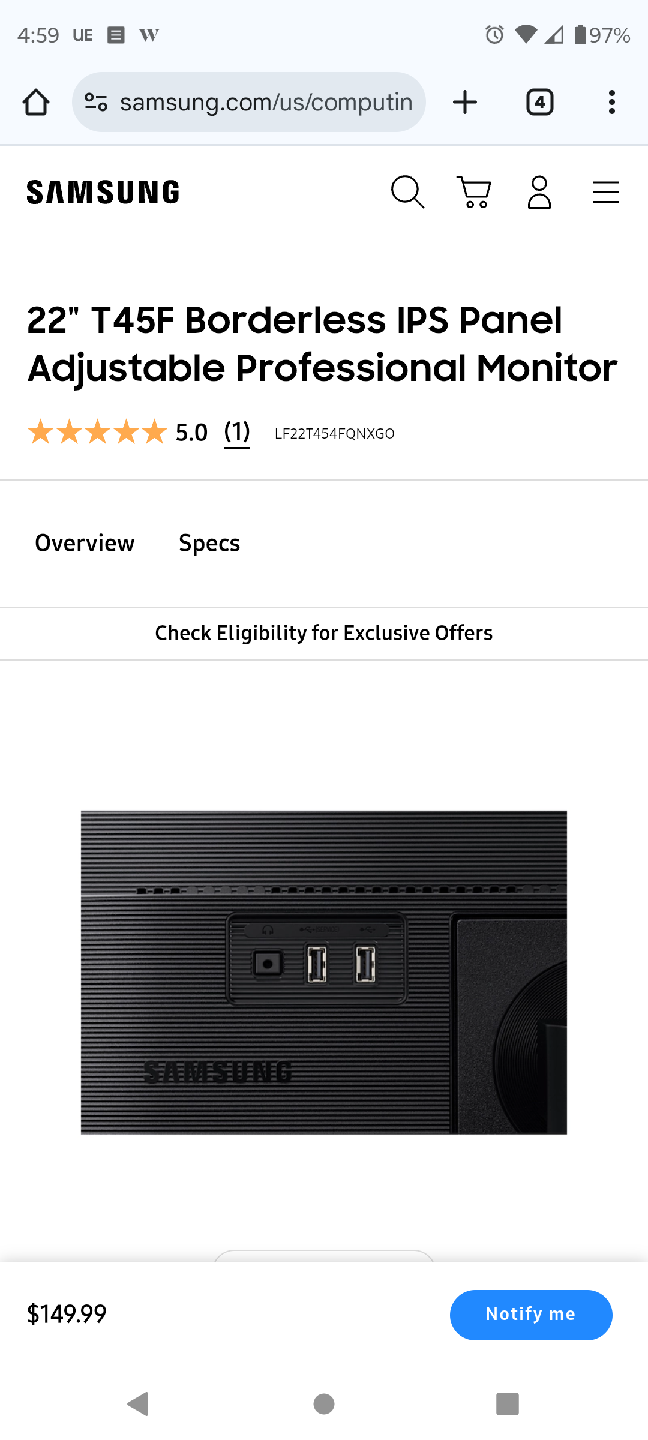This screenshot has width=648, height=1440.
Task: Tap the Chrome home icon
Action: point(36,102)
